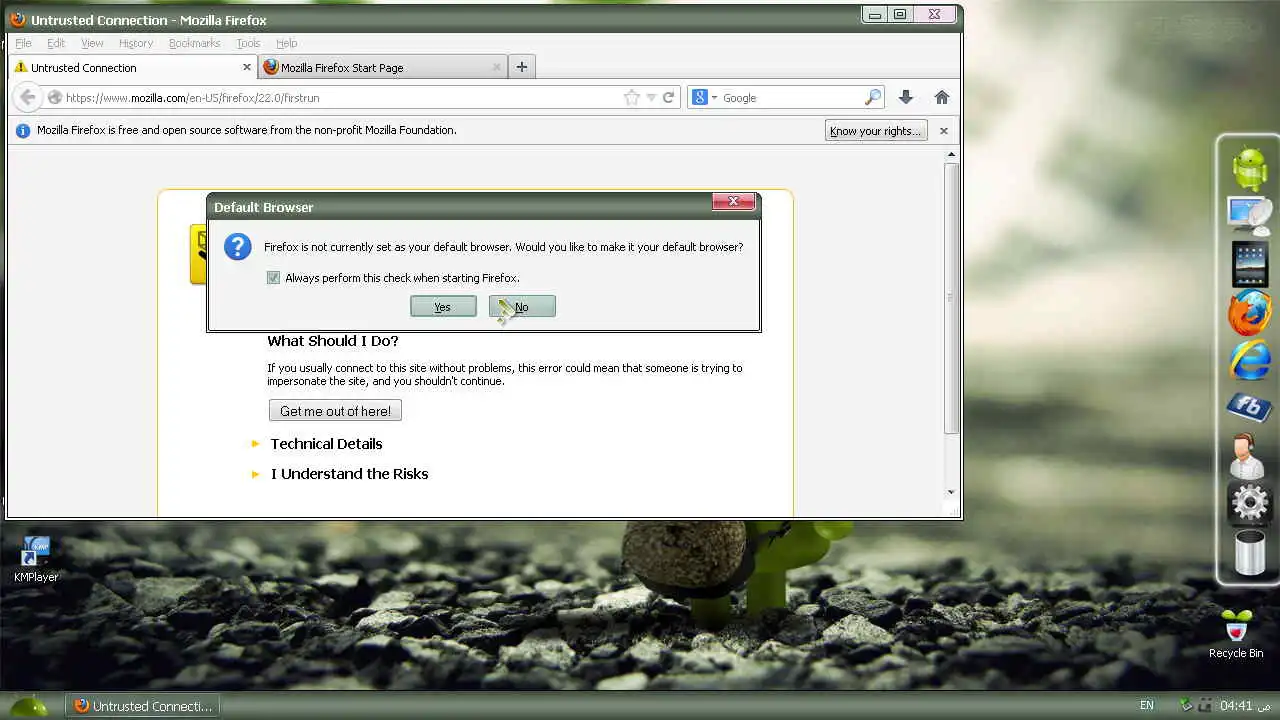Launch Internet Explorer from the dock
The image size is (1280, 720).
point(1250,361)
